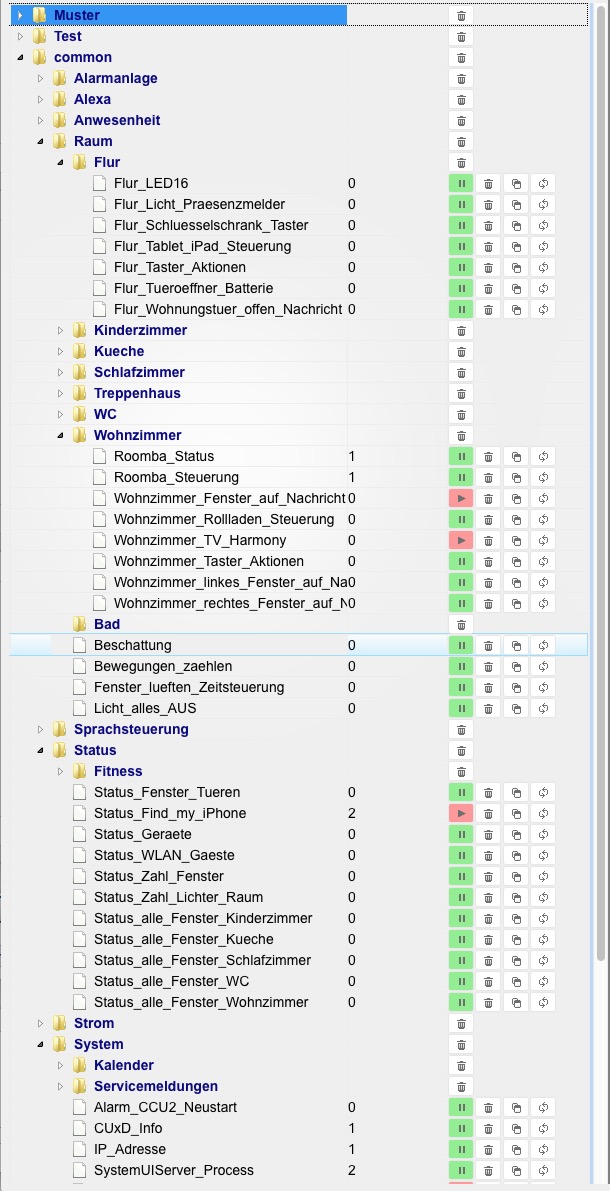Expand the Anwesenheit folder
Viewport: 610px width, 1191px height.
pos(41,121)
